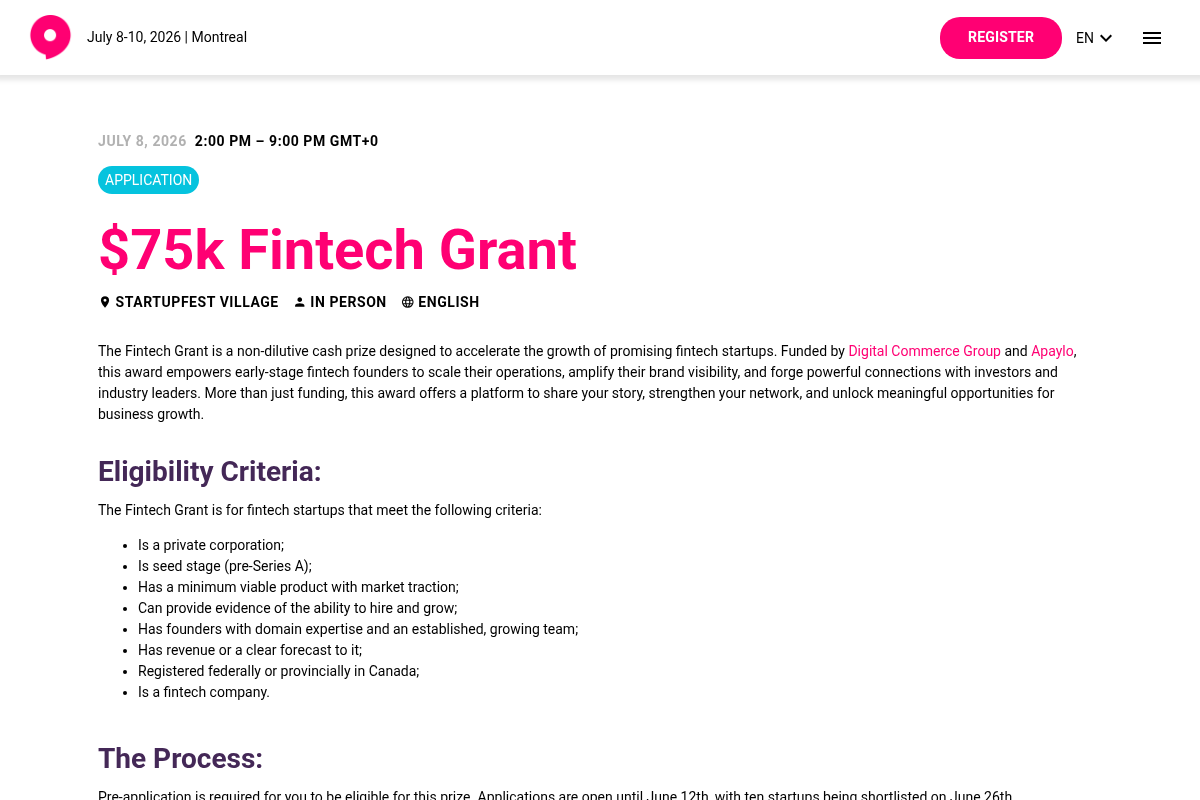Click the In Person format label
This screenshot has height=800, width=1200.
coord(348,302)
